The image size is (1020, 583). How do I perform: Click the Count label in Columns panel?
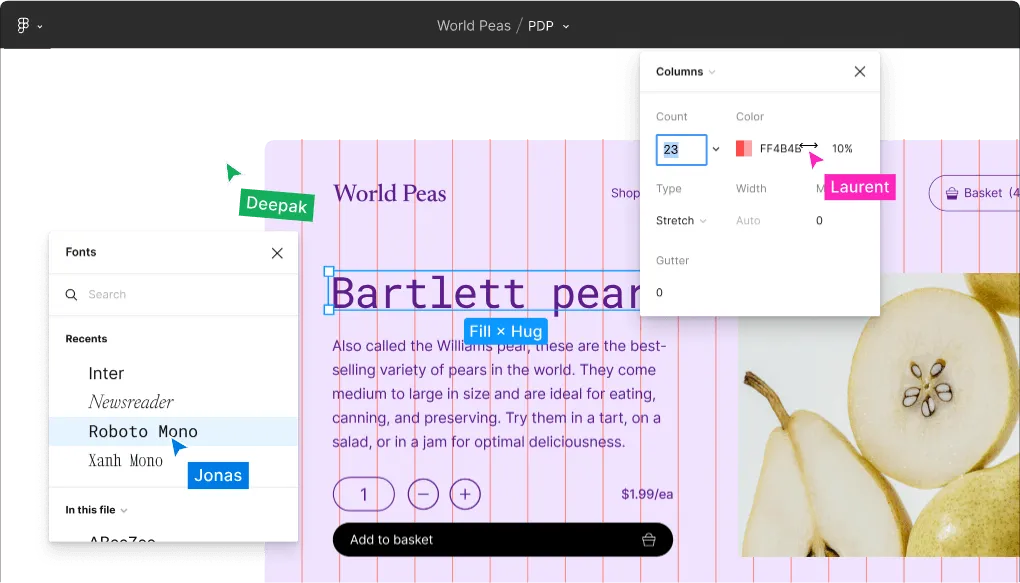point(671,116)
